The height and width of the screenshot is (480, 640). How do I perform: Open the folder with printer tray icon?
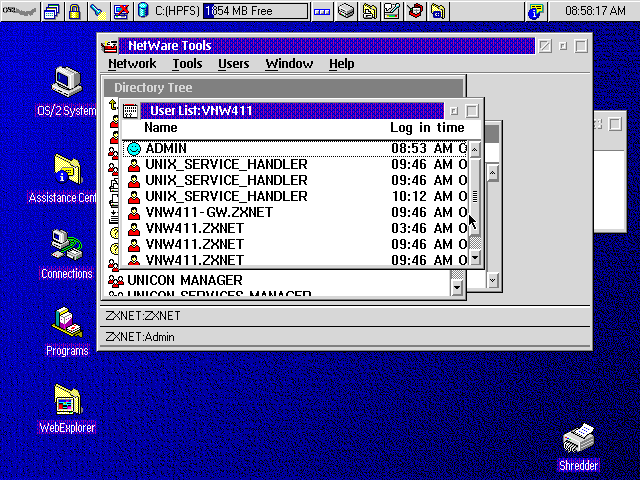click(369, 11)
